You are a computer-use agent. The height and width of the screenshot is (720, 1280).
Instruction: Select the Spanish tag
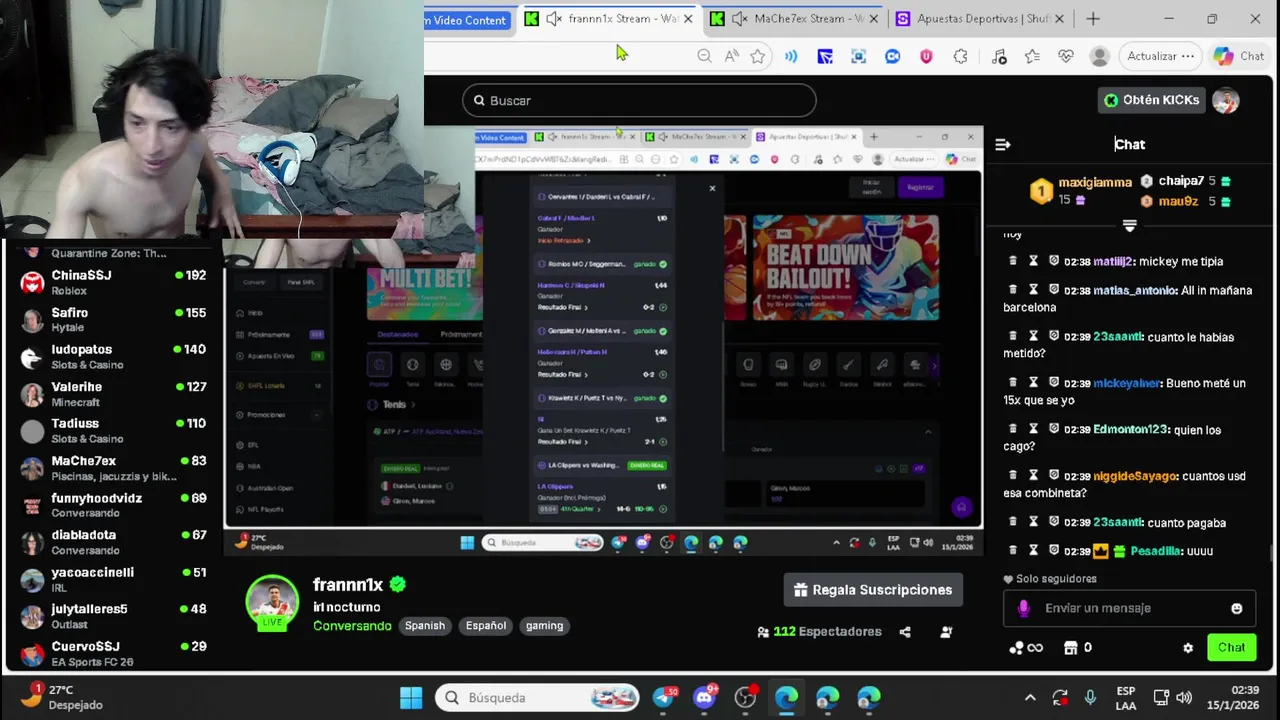click(x=425, y=626)
